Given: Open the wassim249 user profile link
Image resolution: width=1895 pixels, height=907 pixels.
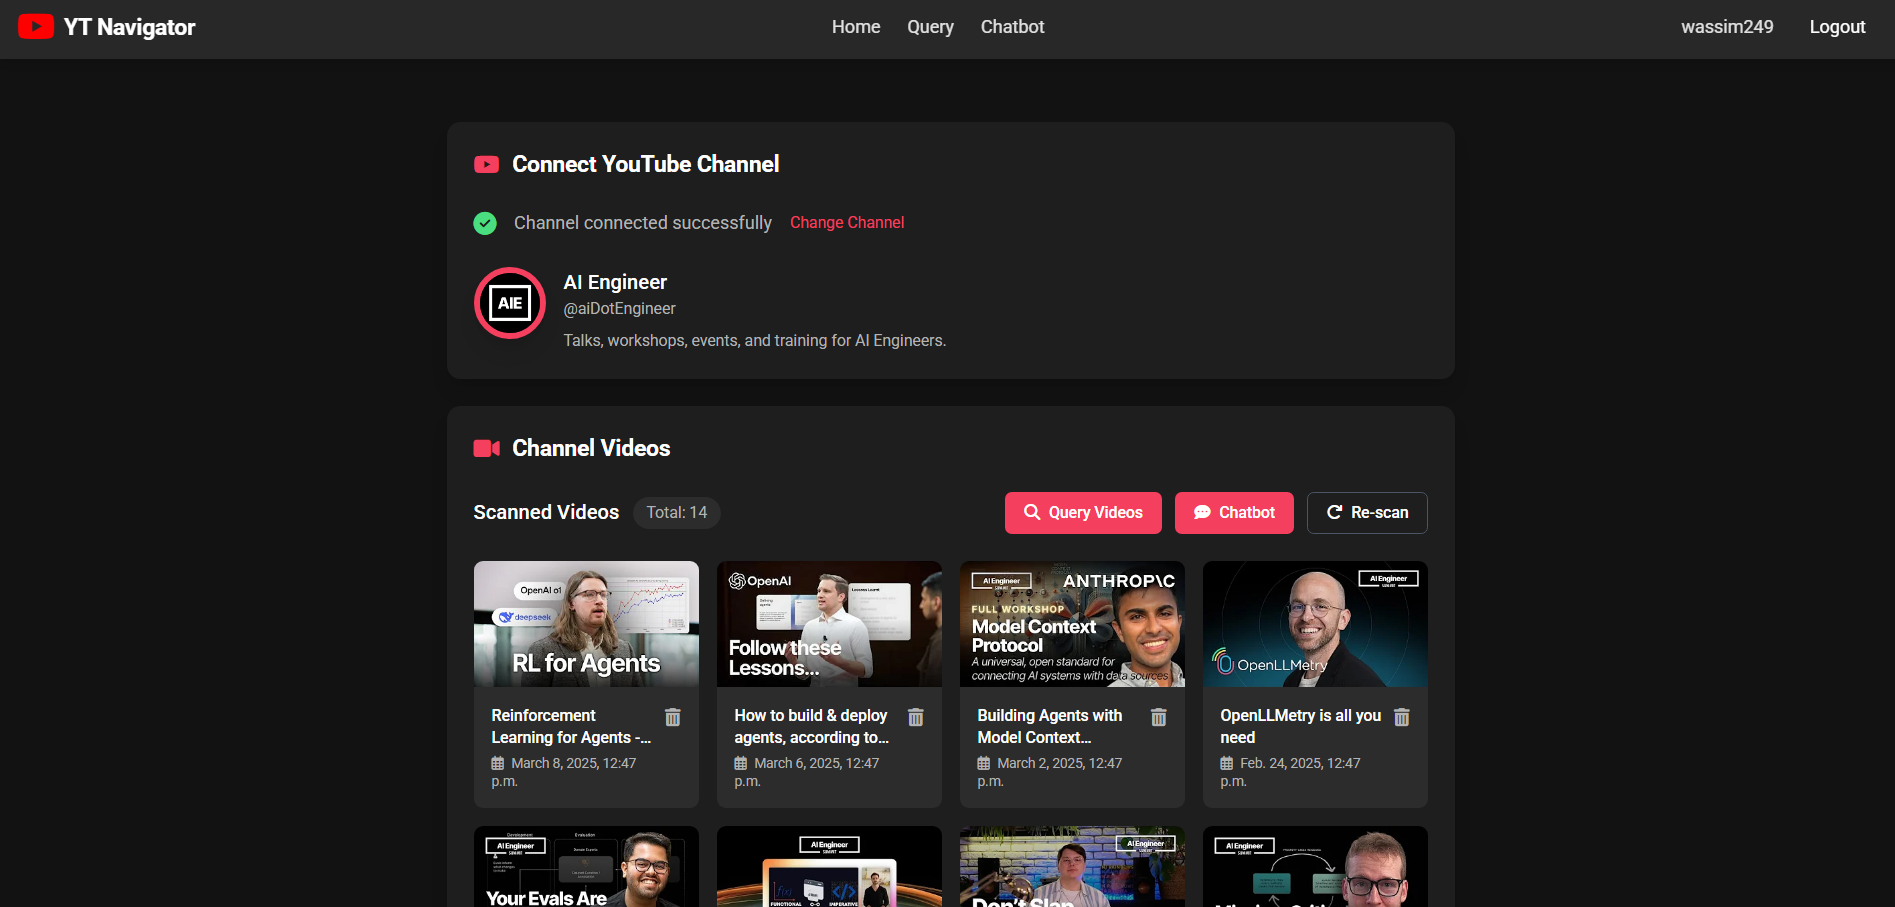Looking at the screenshot, I should pos(1727,27).
